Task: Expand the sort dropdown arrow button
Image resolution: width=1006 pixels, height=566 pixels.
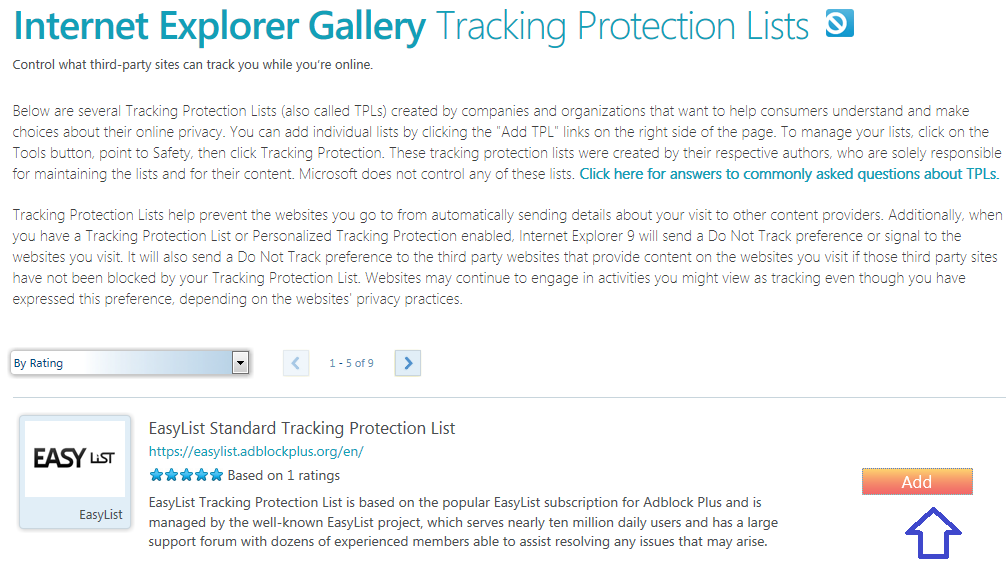Action: tap(240, 363)
